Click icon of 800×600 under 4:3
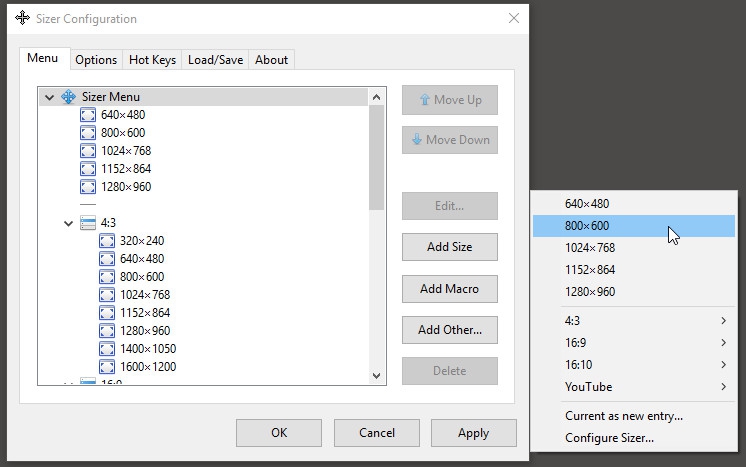The height and width of the screenshot is (467, 746). coord(107,277)
